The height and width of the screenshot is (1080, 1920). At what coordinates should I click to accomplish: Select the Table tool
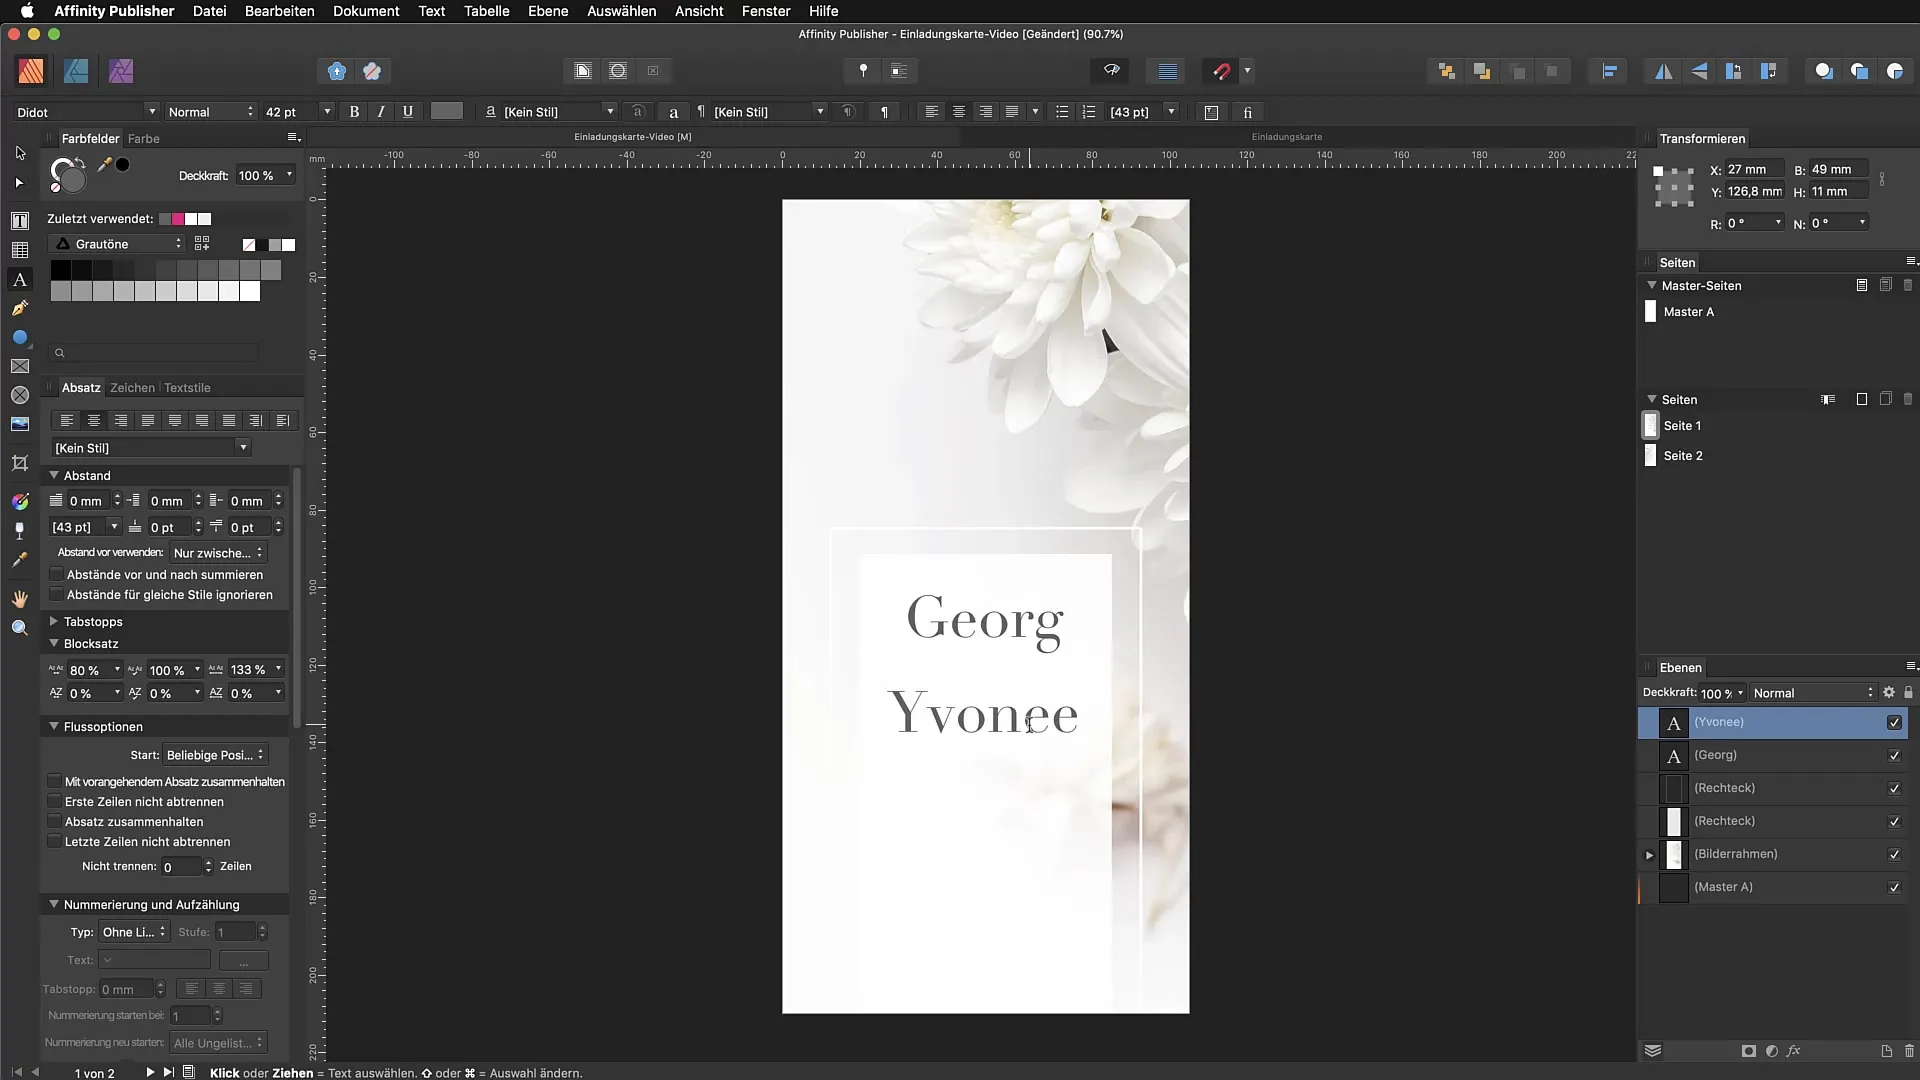tap(20, 250)
